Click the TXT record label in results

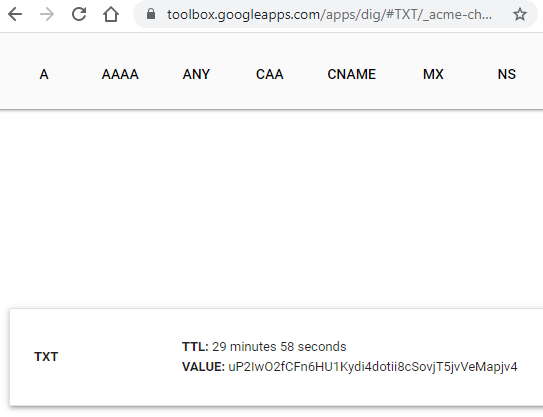pyautogui.click(x=46, y=357)
